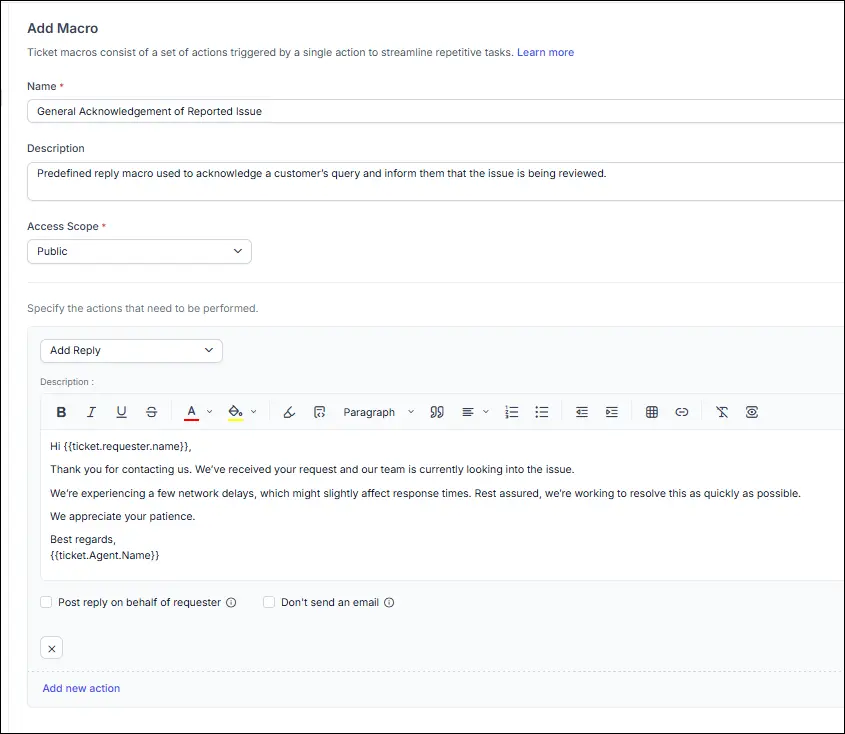The width and height of the screenshot is (845, 734).
Task: Click the 'We appreciate your patience.' line
Action: (122, 516)
